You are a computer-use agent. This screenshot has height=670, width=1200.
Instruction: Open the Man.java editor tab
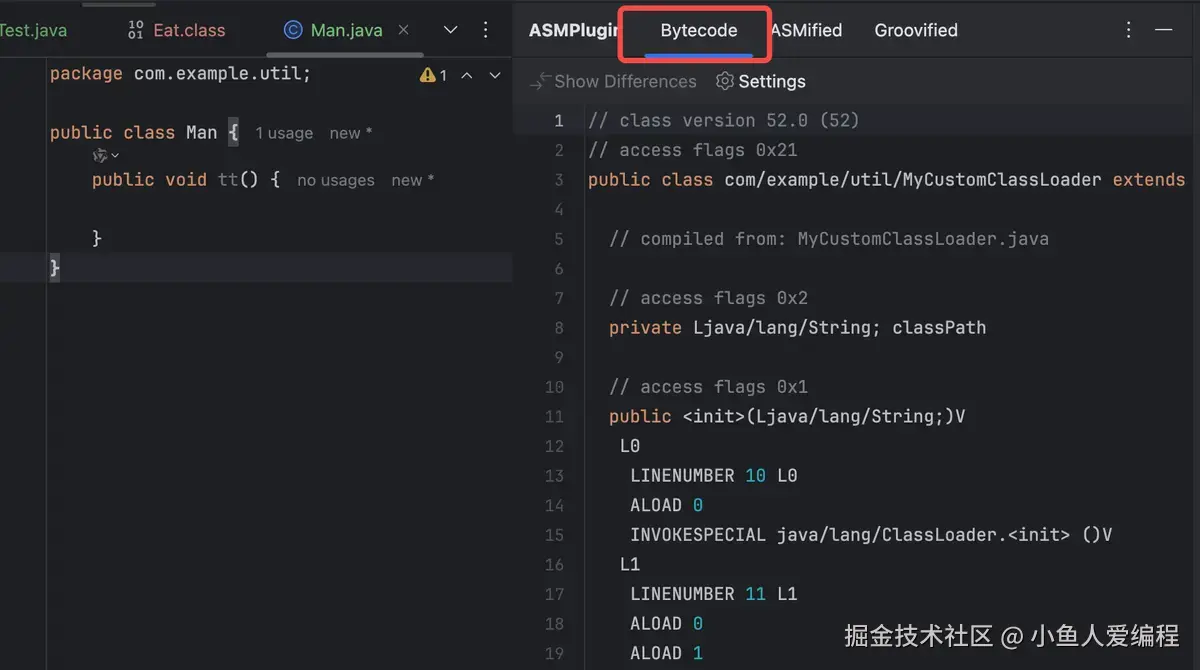click(333, 30)
